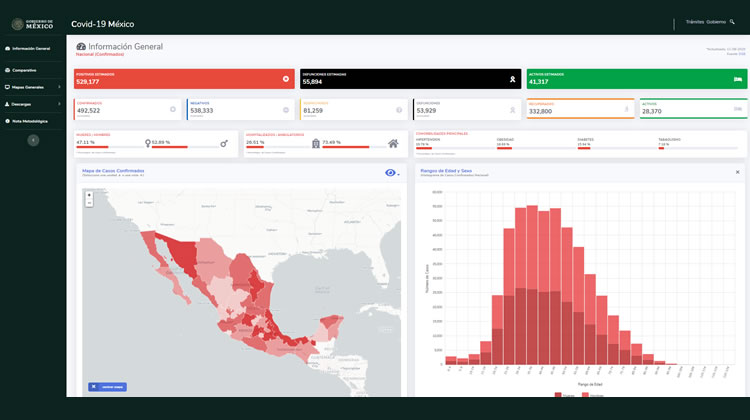Click the Trámites link in header

695,22
